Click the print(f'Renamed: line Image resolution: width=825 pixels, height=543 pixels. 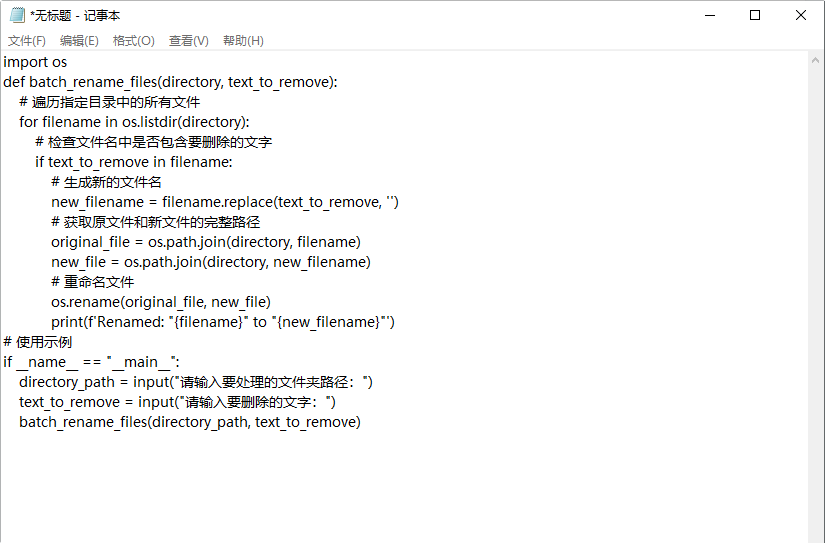pos(223,322)
